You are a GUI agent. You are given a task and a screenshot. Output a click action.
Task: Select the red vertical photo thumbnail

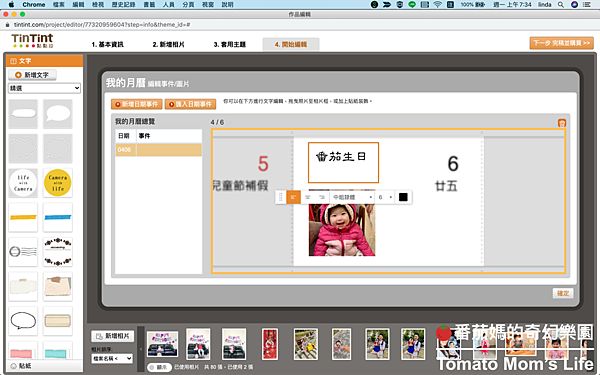pos(270,344)
